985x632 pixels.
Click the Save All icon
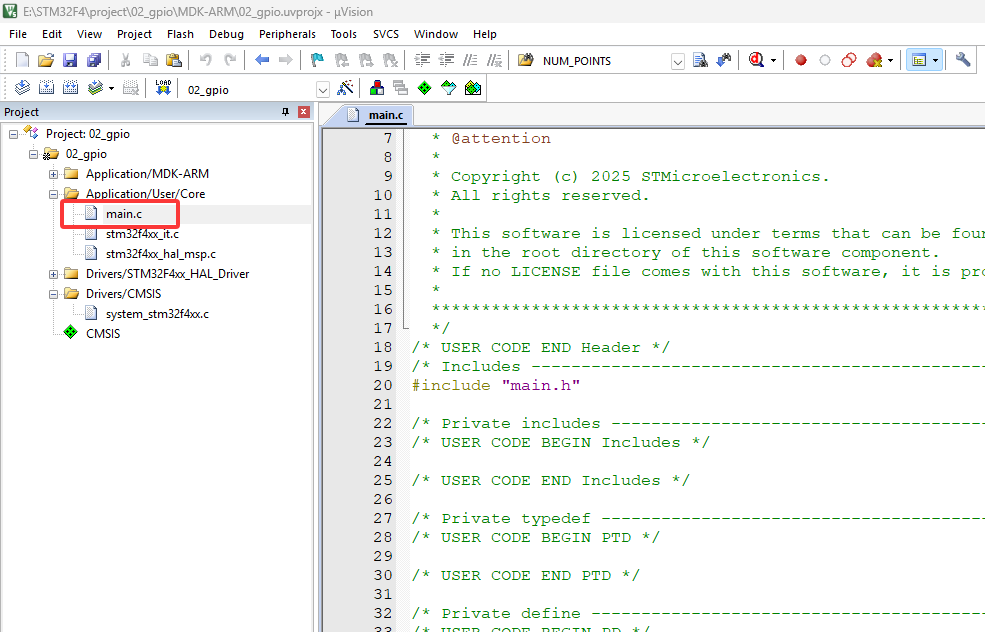click(94, 60)
